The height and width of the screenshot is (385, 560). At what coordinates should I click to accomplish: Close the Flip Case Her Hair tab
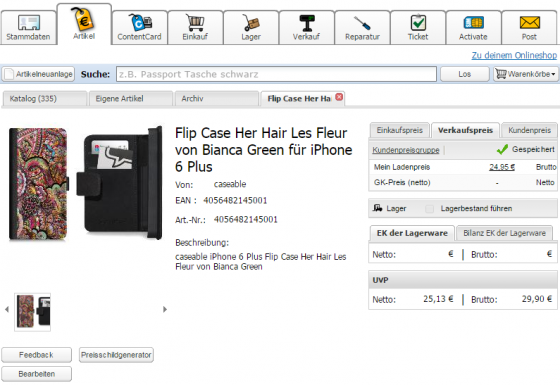pos(339,97)
